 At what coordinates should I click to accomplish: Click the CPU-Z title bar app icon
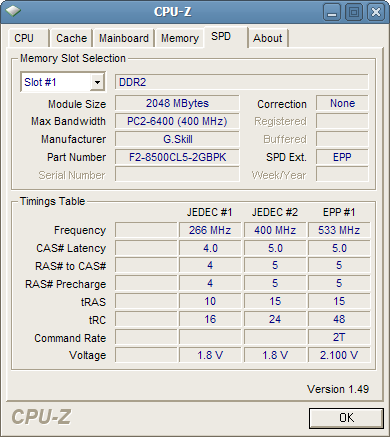point(13,11)
